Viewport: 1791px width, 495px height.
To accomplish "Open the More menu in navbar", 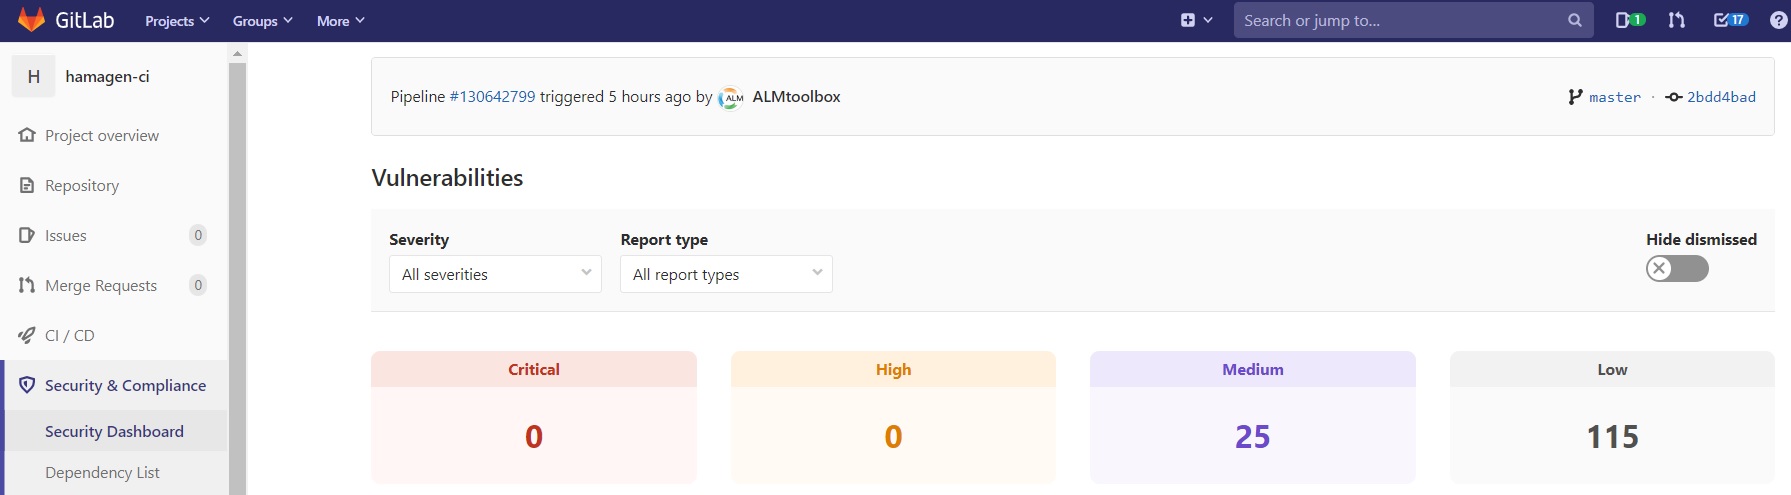I will click(340, 21).
